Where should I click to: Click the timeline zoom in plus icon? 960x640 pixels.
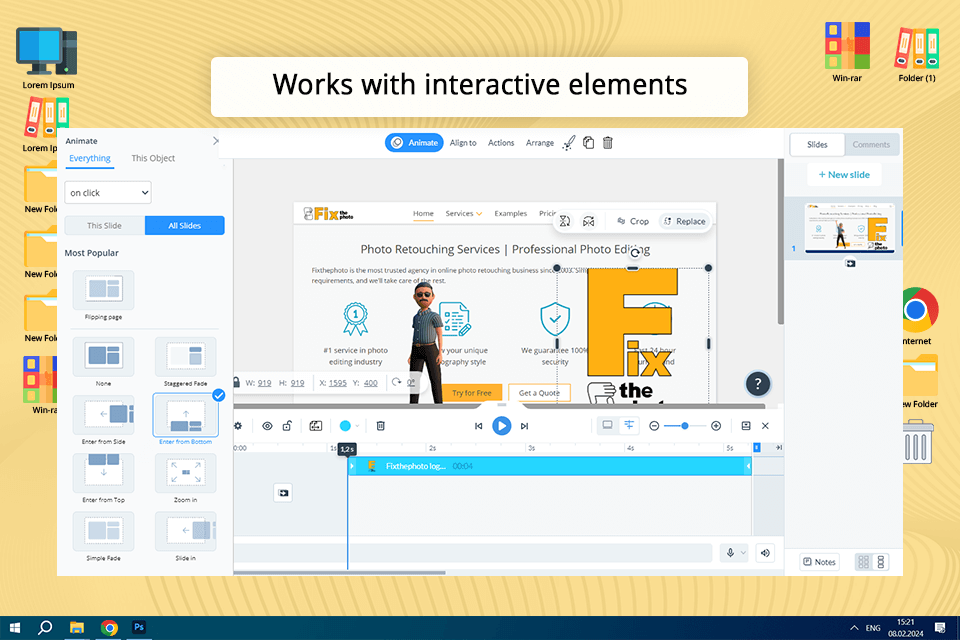point(716,426)
